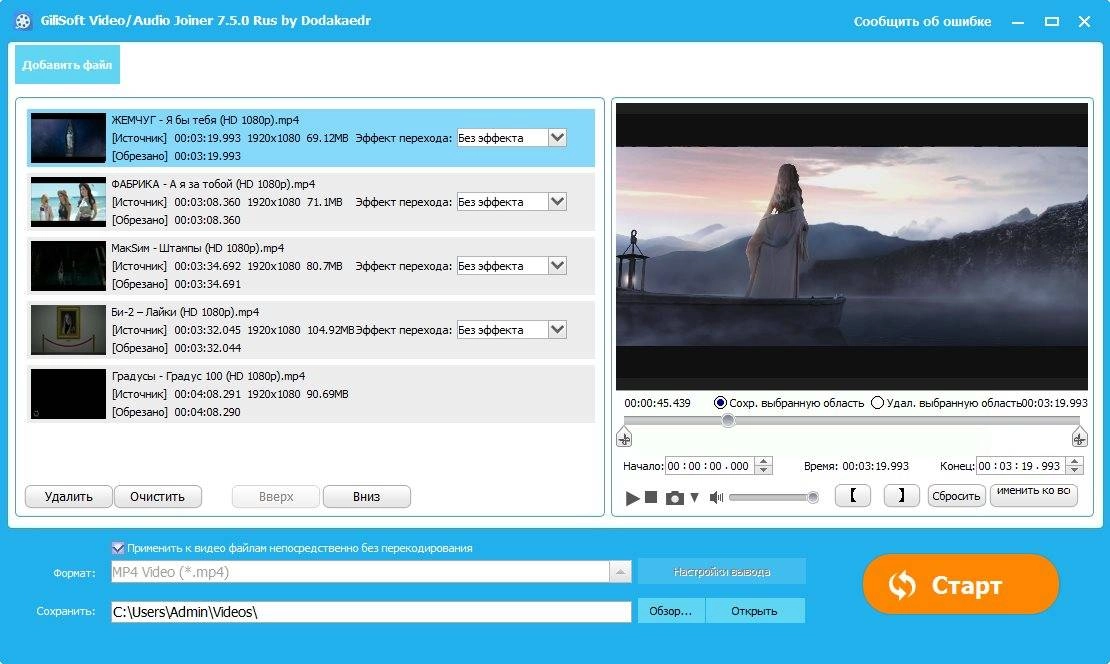Click file name 'Градусы - Градус 100 (HD 1080p).mp4'

click(x=208, y=376)
